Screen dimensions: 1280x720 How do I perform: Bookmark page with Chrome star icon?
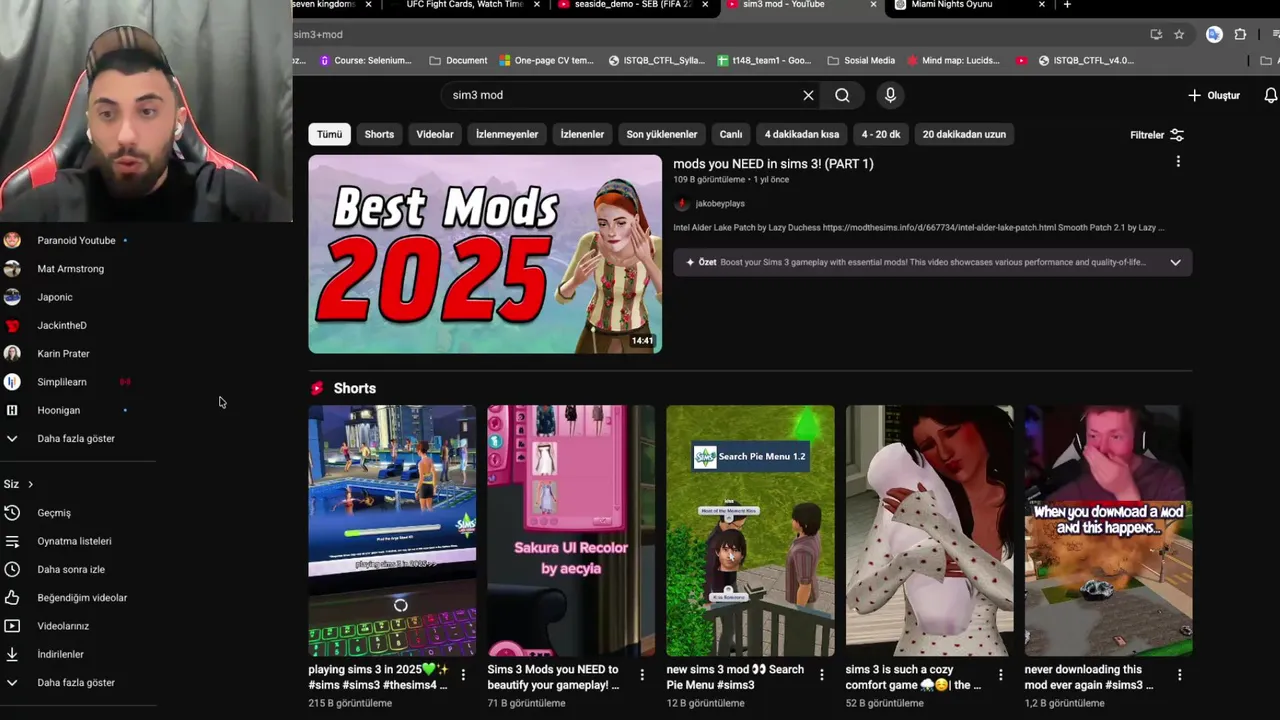coord(1179,34)
